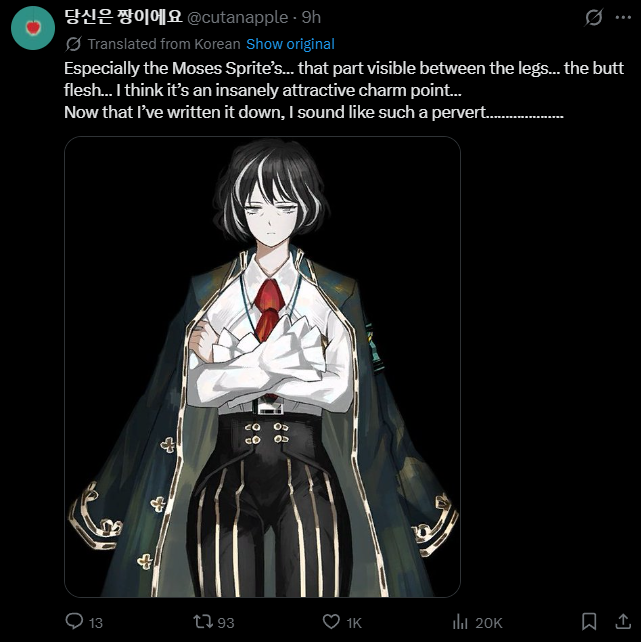Open the attached character illustration image
Viewport: 641px width, 642px height.
tap(262, 367)
